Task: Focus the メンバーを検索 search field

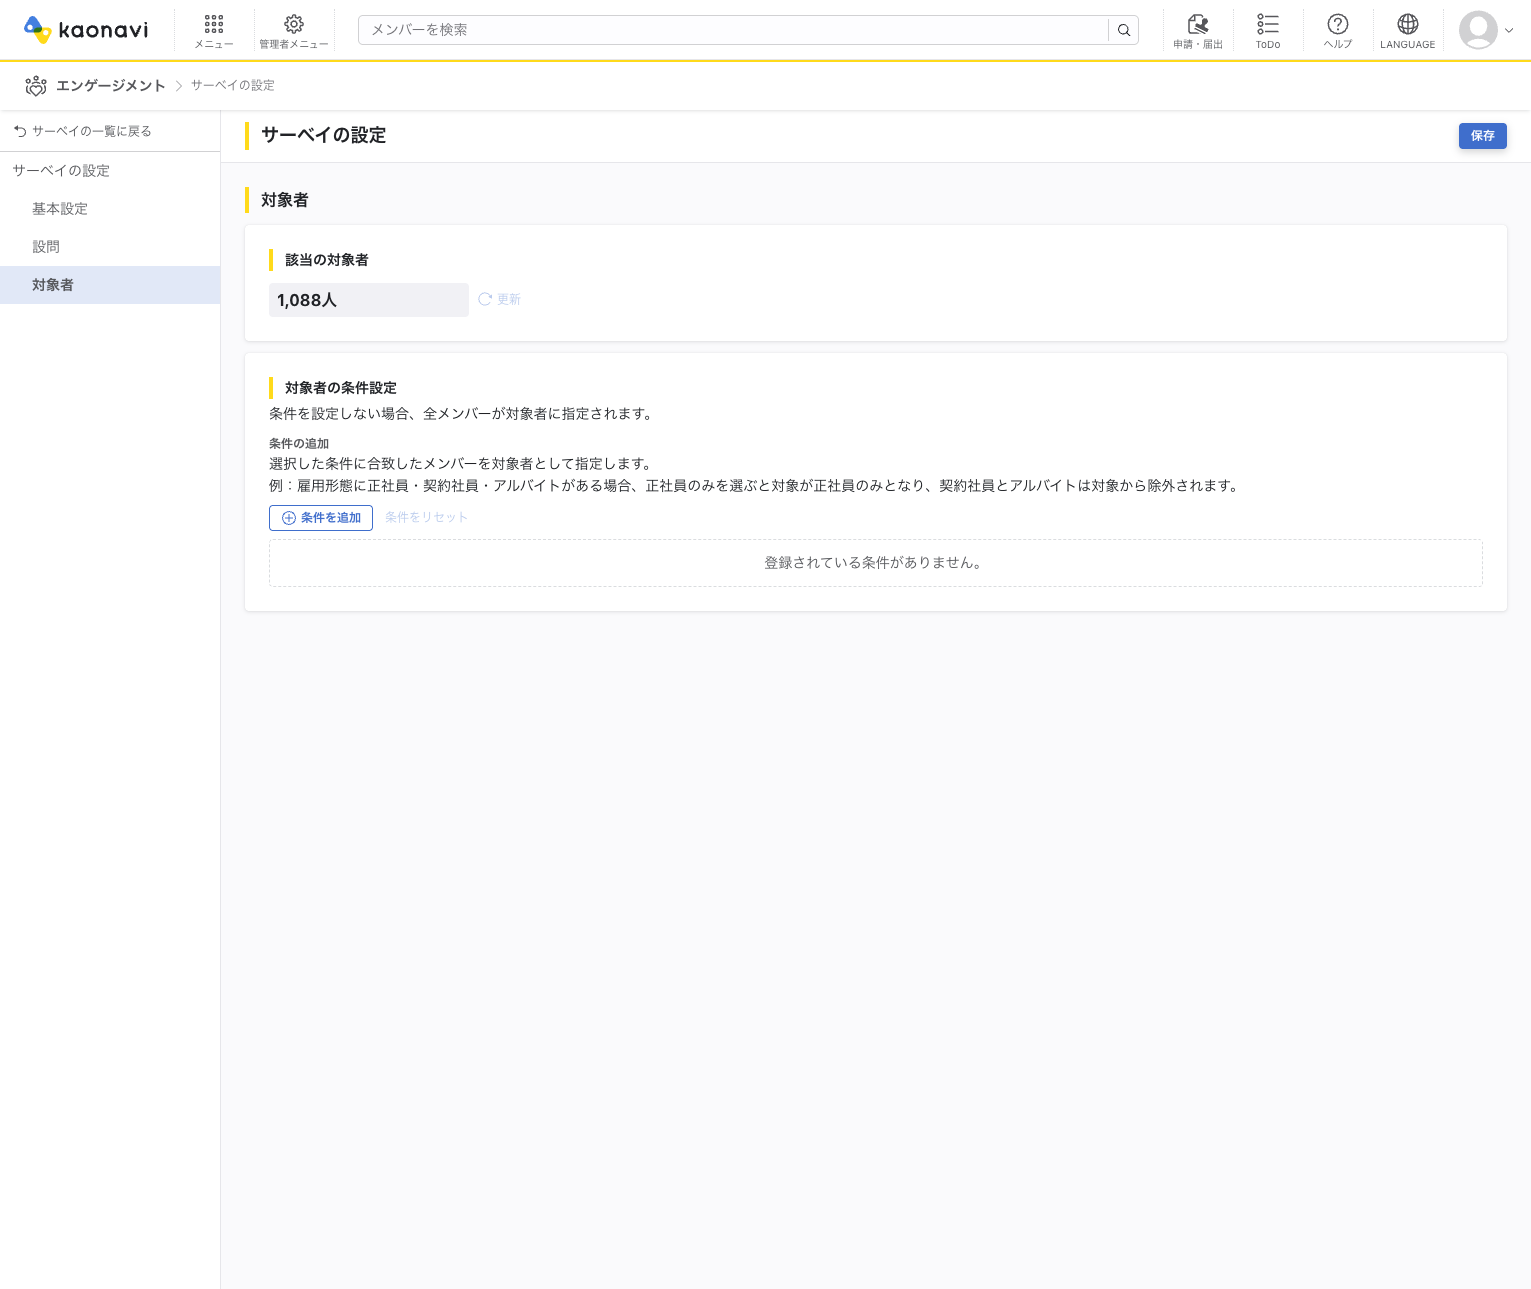Action: pyautogui.click(x=733, y=30)
